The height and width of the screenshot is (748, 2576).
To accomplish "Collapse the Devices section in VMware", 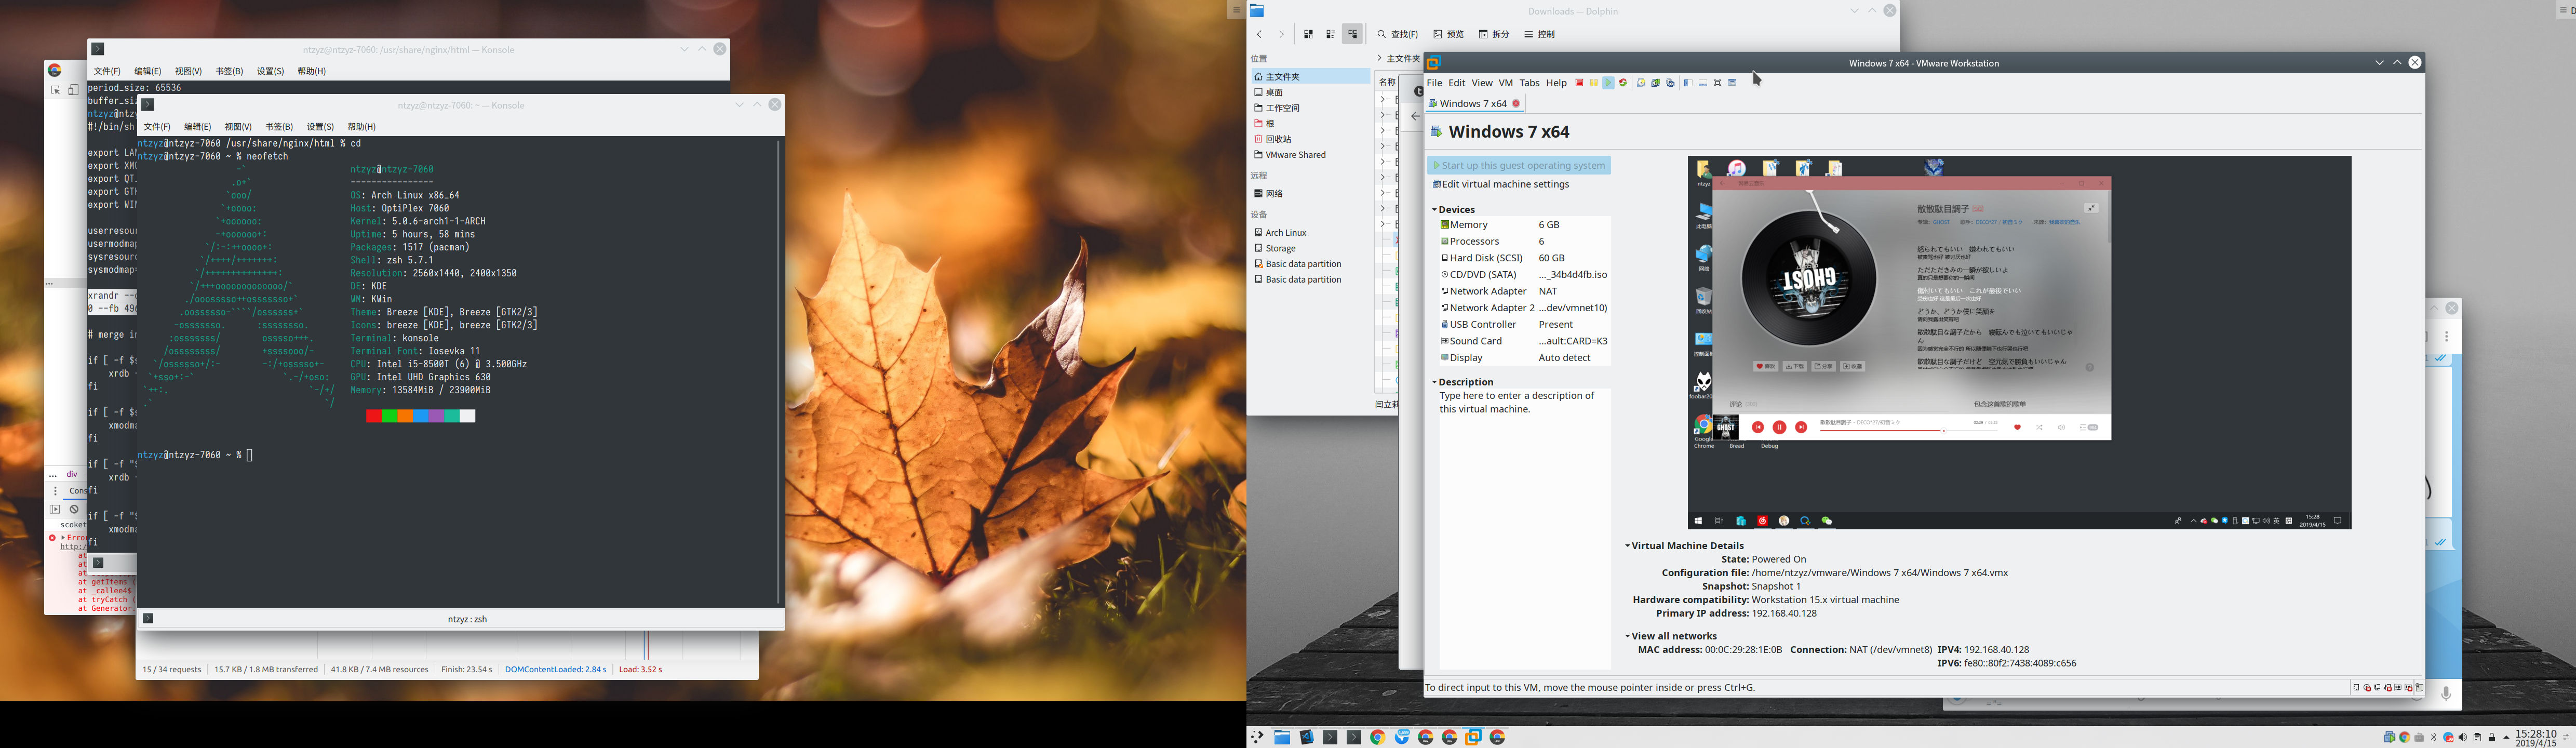I will pos(1434,209).
